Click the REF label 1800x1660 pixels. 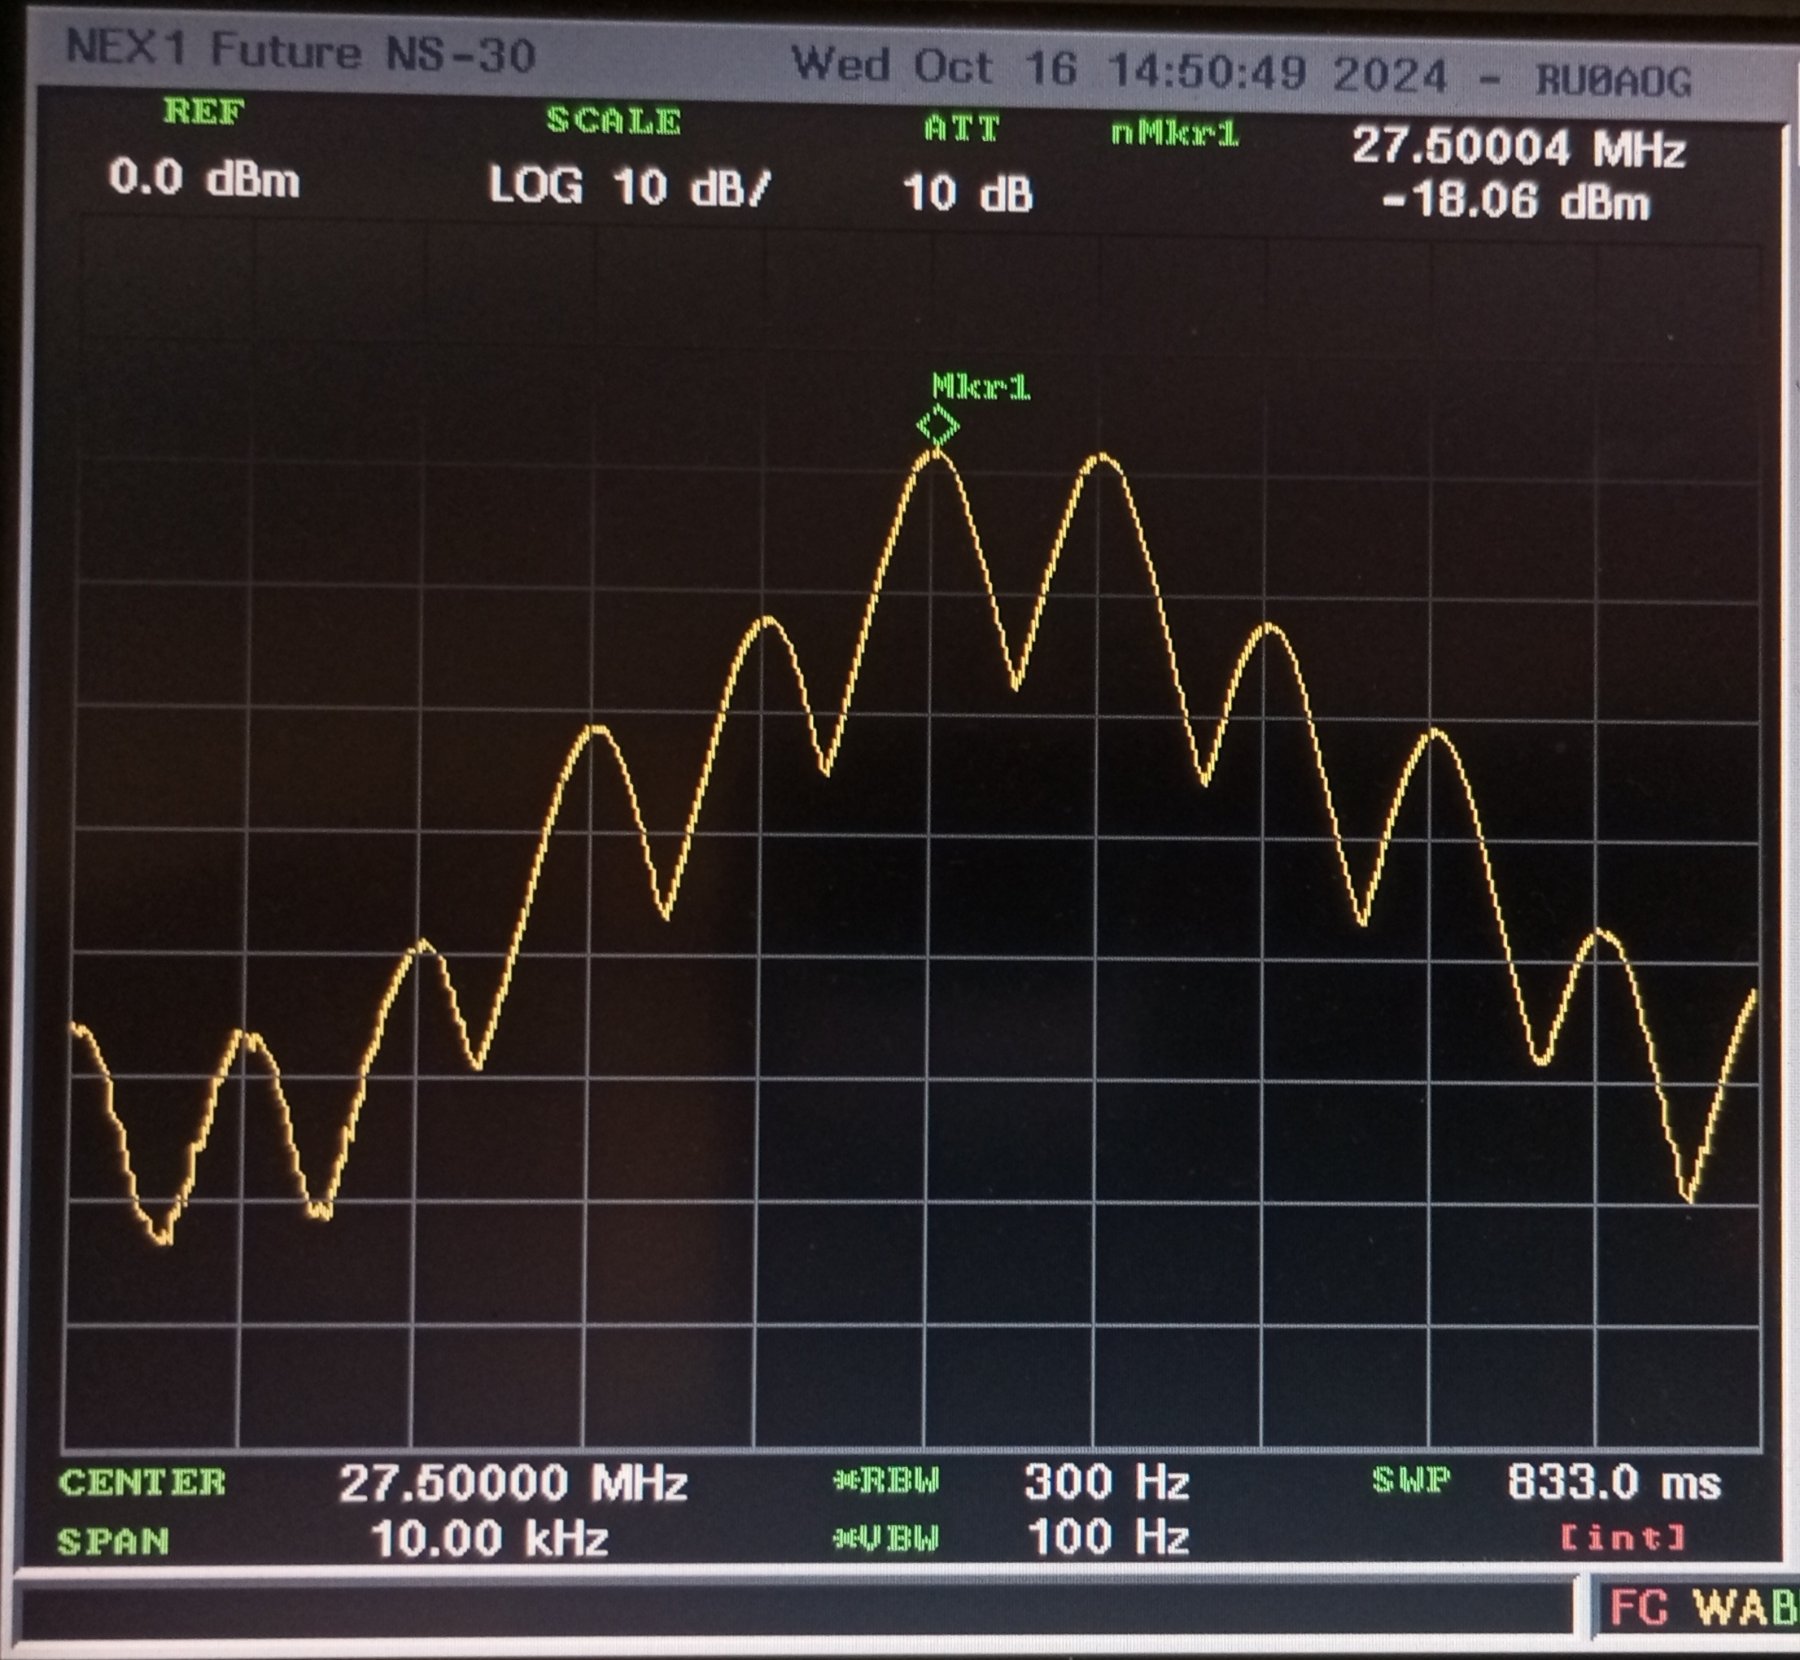coord(204,111)
